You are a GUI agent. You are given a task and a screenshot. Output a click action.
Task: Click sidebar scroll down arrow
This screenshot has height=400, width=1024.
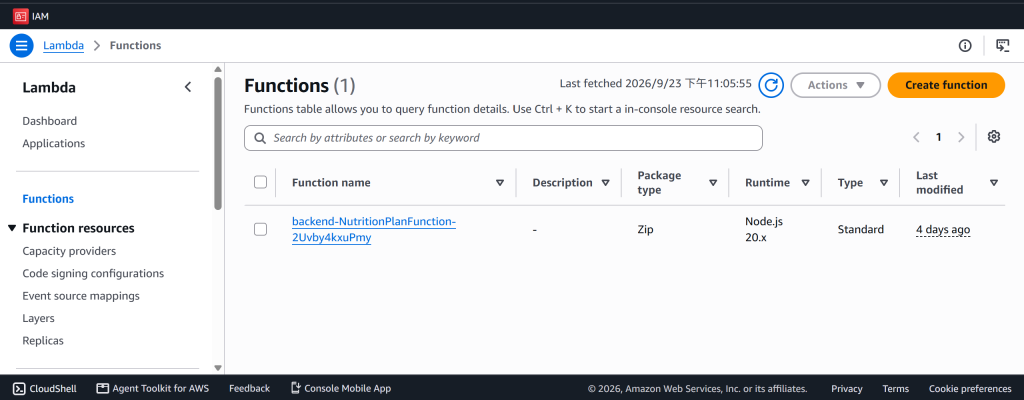pyautogui.click(x=218, y=368)
